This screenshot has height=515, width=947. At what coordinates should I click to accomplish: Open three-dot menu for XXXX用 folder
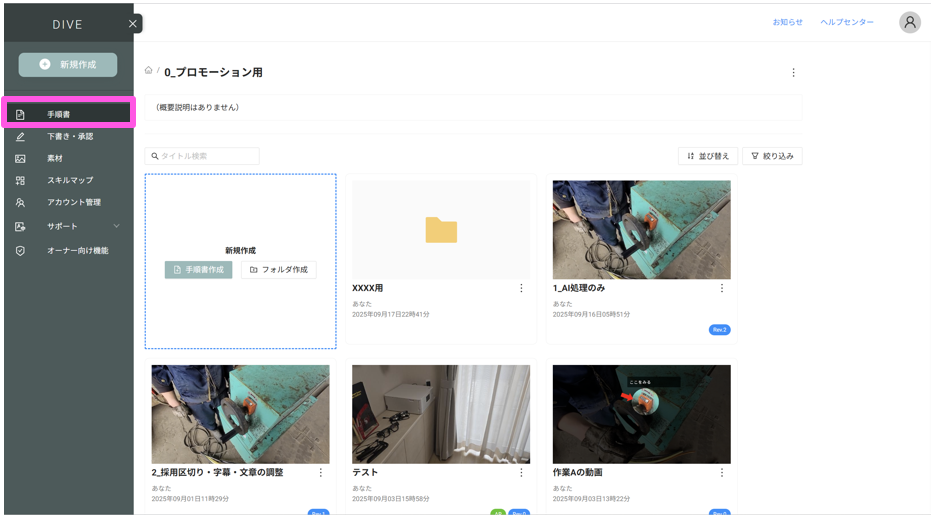point(521,288)
